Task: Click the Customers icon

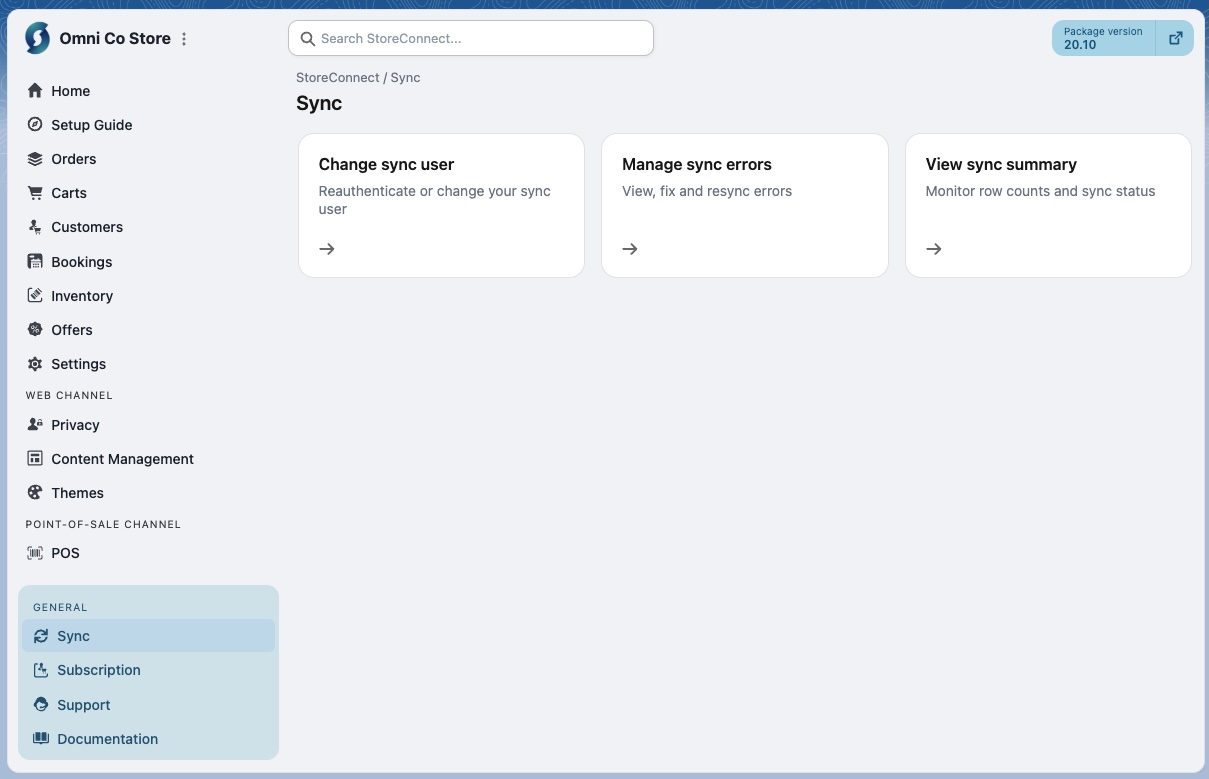Action: tap(34, 227)
